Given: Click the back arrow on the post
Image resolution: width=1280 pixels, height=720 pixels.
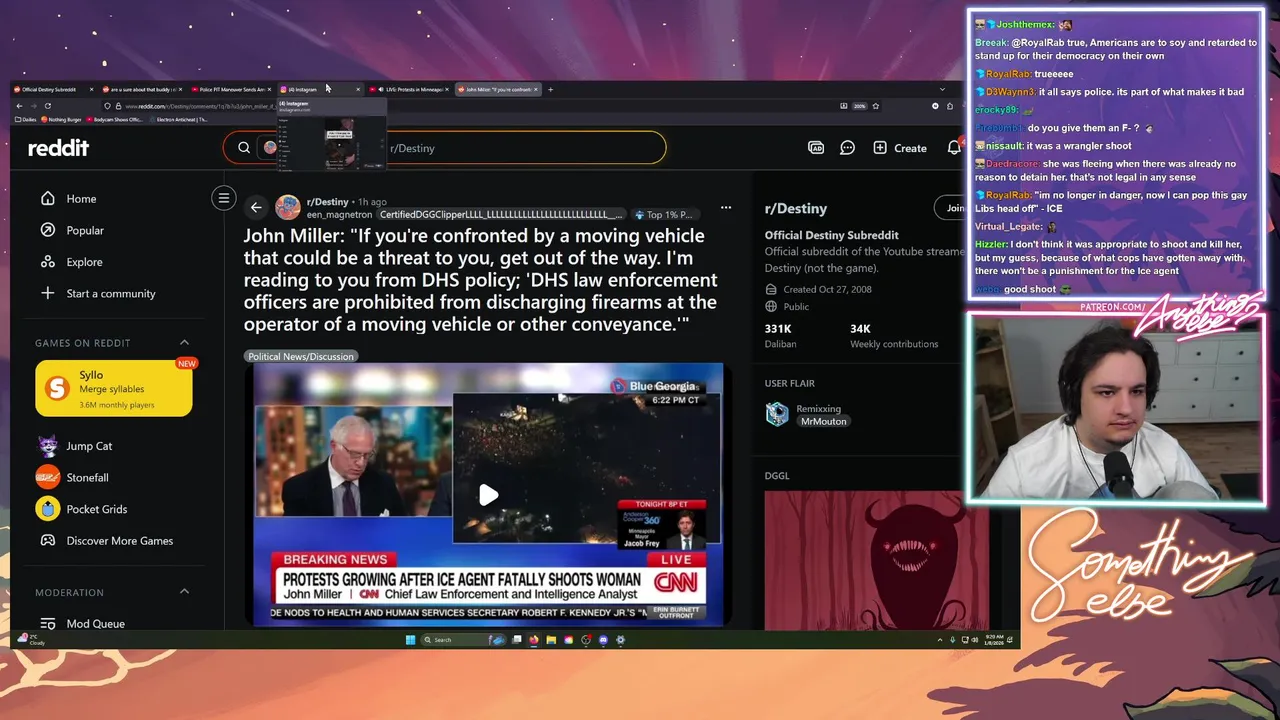Looking at the screenshot, I should (x=256, y=207).
